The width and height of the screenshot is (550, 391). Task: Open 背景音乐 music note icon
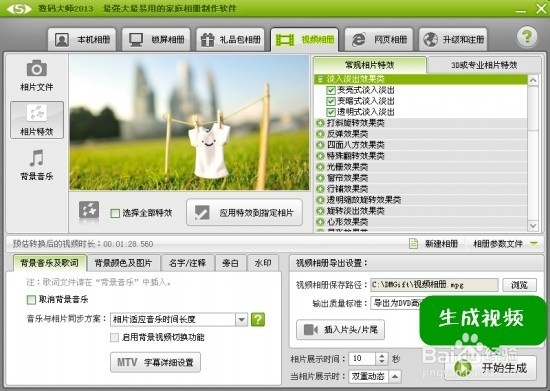click(x=36, y=158)
